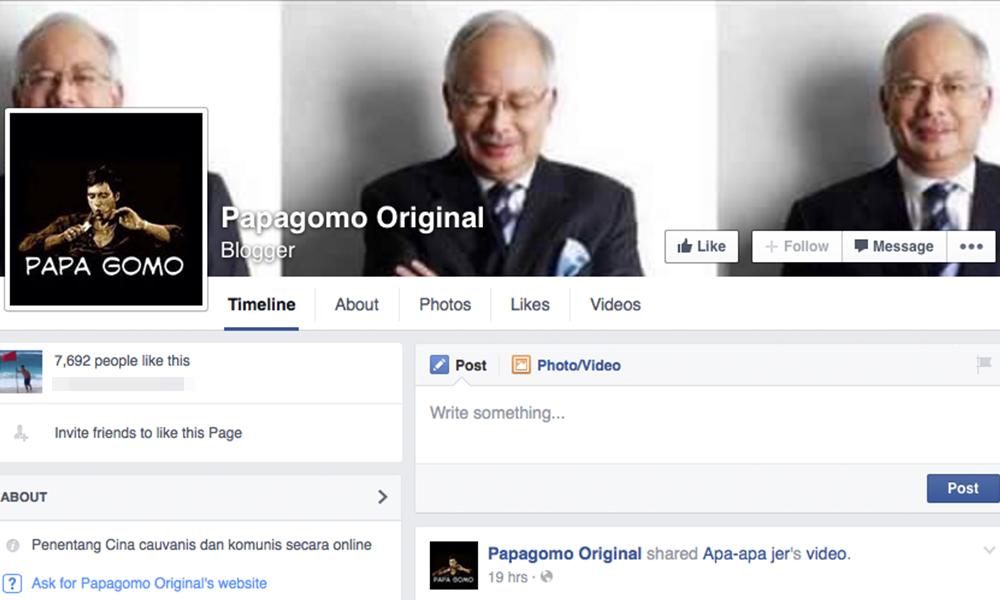Open 'Ask for Papagomo Original's website' link
Viewport: 1000px width, 600px height.
click(149, 583)
